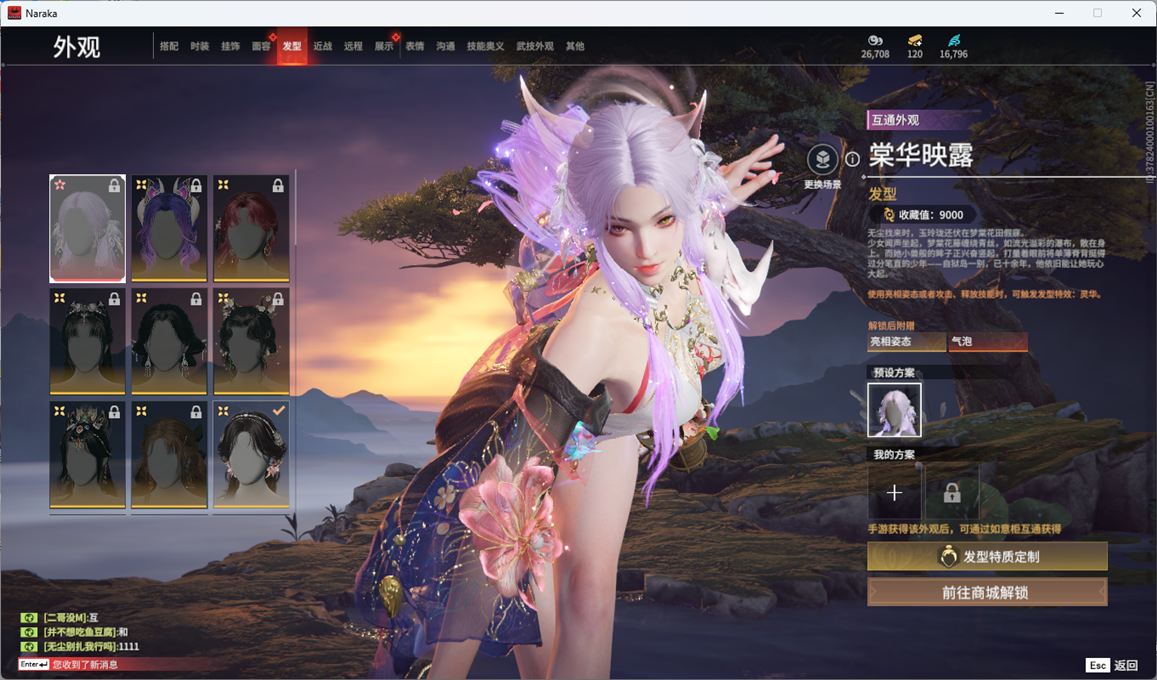
Task: Click the hairstyle list scrollbar
Action: (295, 208)
